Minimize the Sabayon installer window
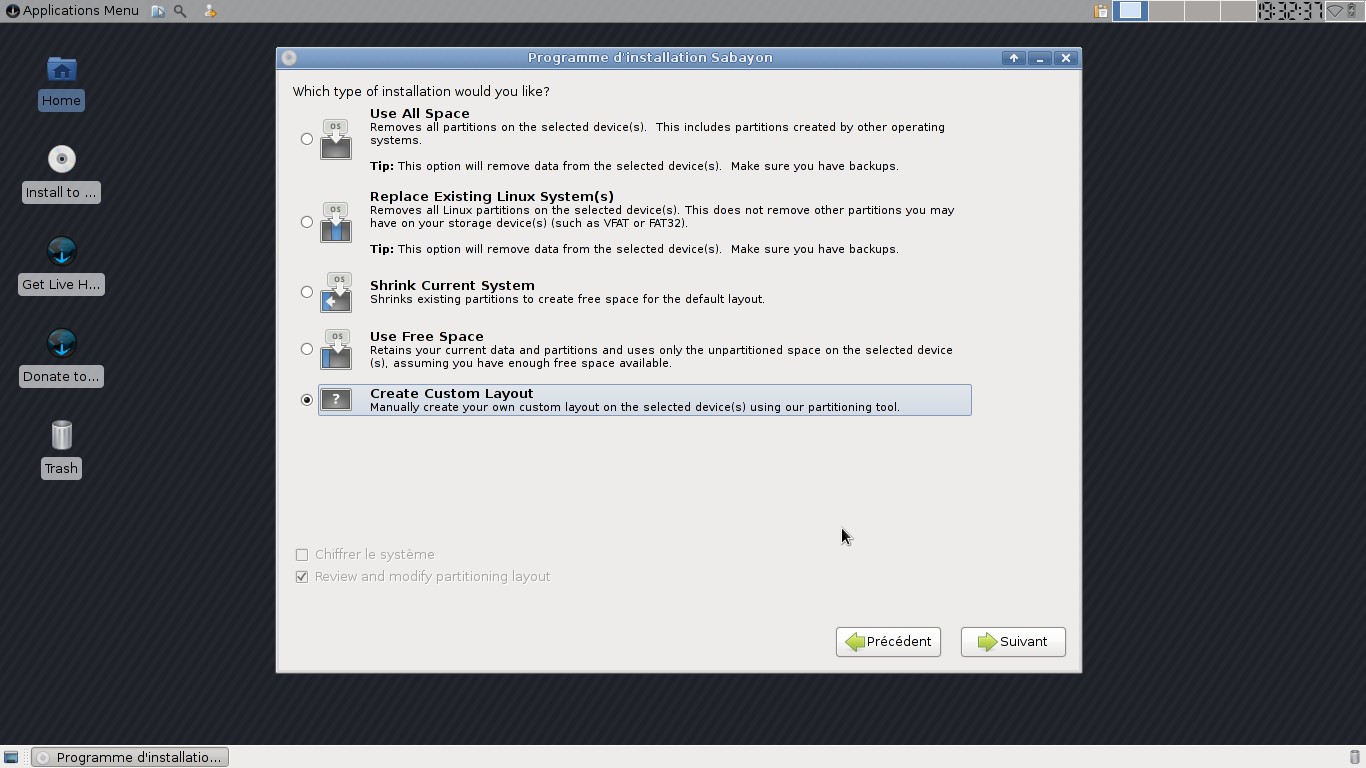 coord(1040,58)
